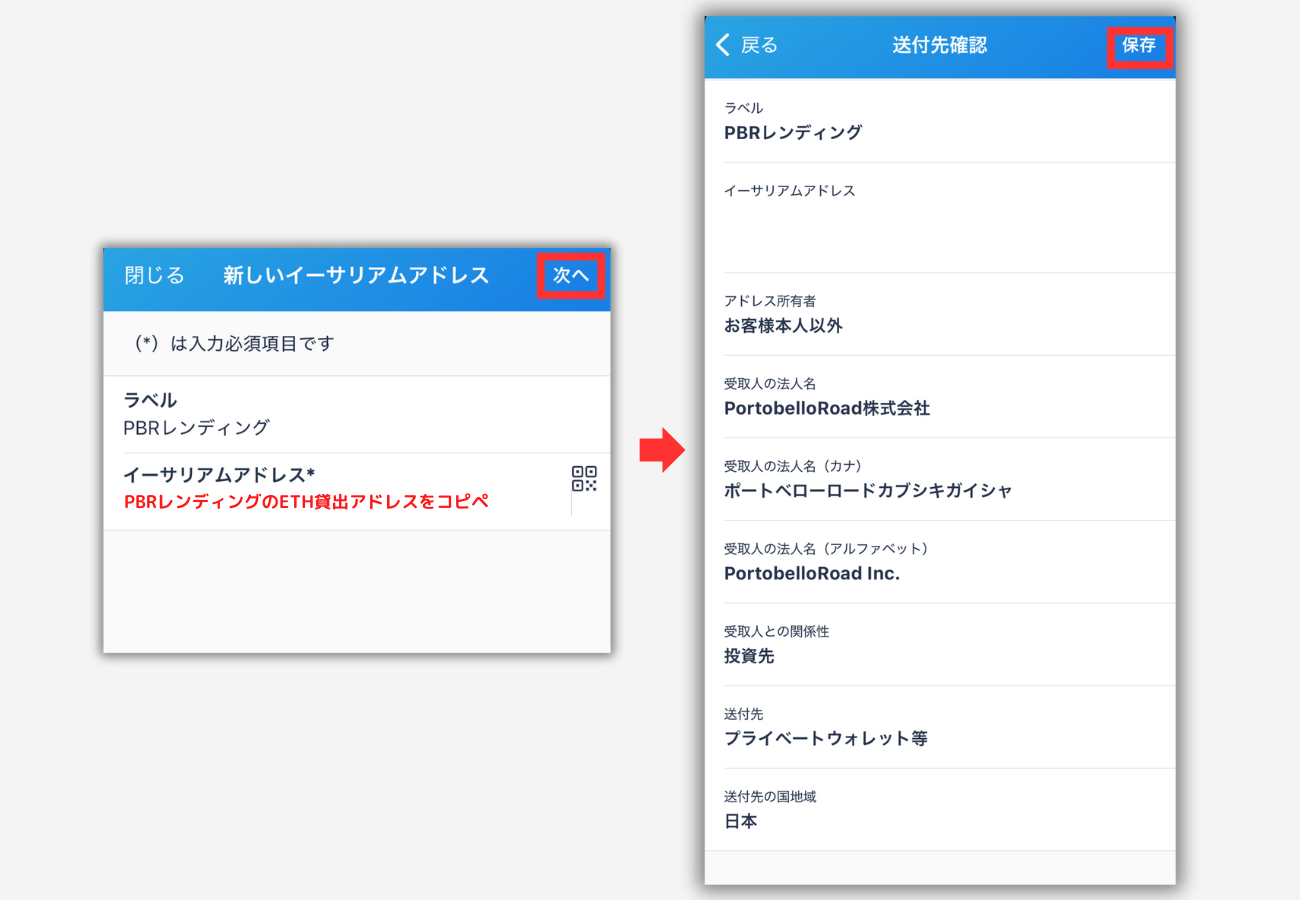Edit the ラベル field containing PBRレンディング

357,414
